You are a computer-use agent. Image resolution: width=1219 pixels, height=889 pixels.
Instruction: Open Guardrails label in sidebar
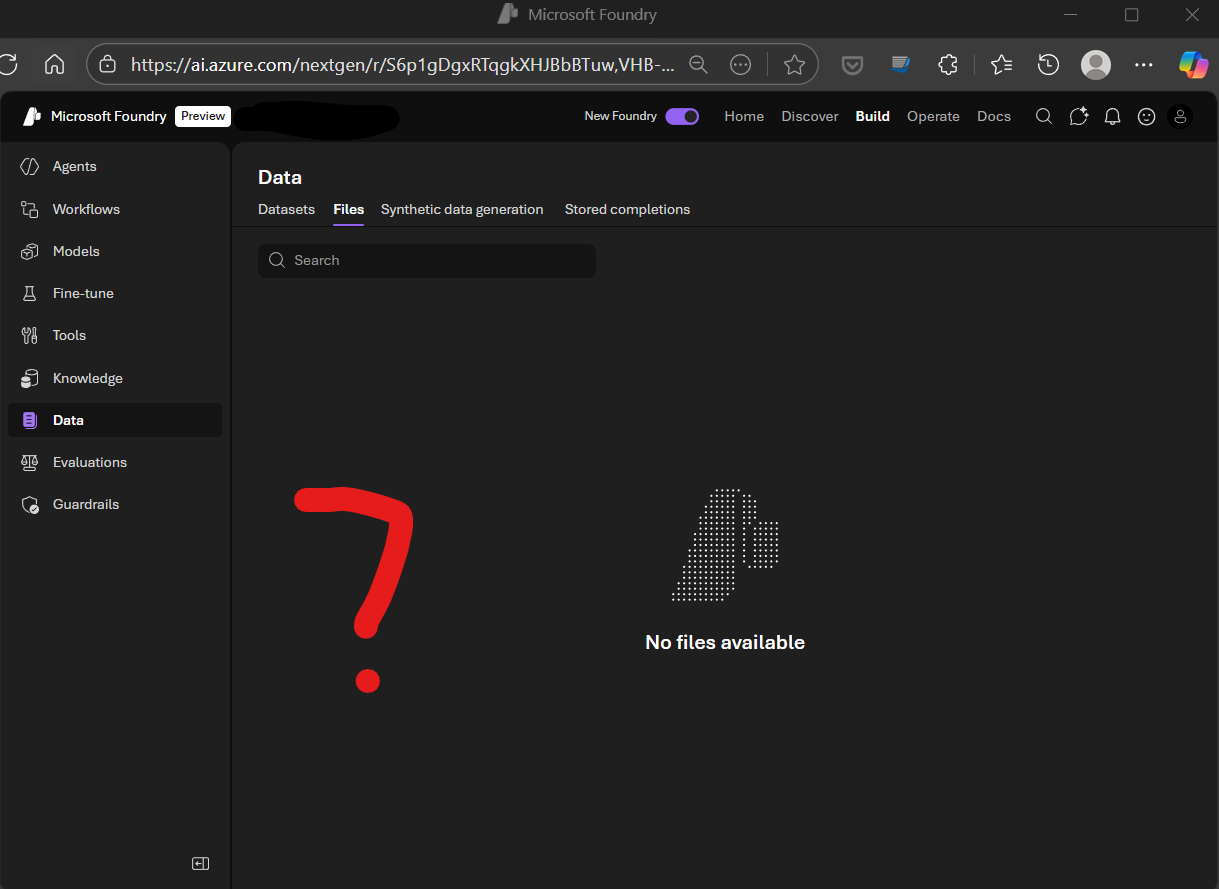[86, 504]
